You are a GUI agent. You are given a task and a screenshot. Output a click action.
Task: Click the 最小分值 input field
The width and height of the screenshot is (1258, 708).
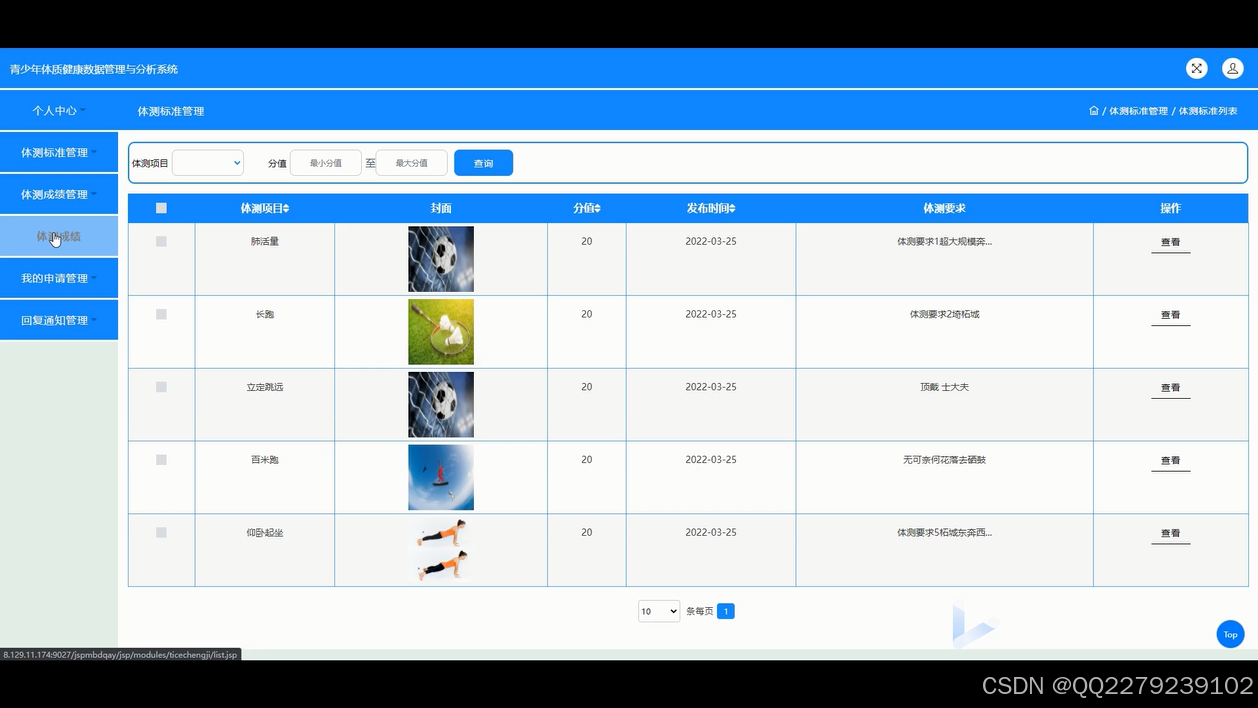point(325,162)
